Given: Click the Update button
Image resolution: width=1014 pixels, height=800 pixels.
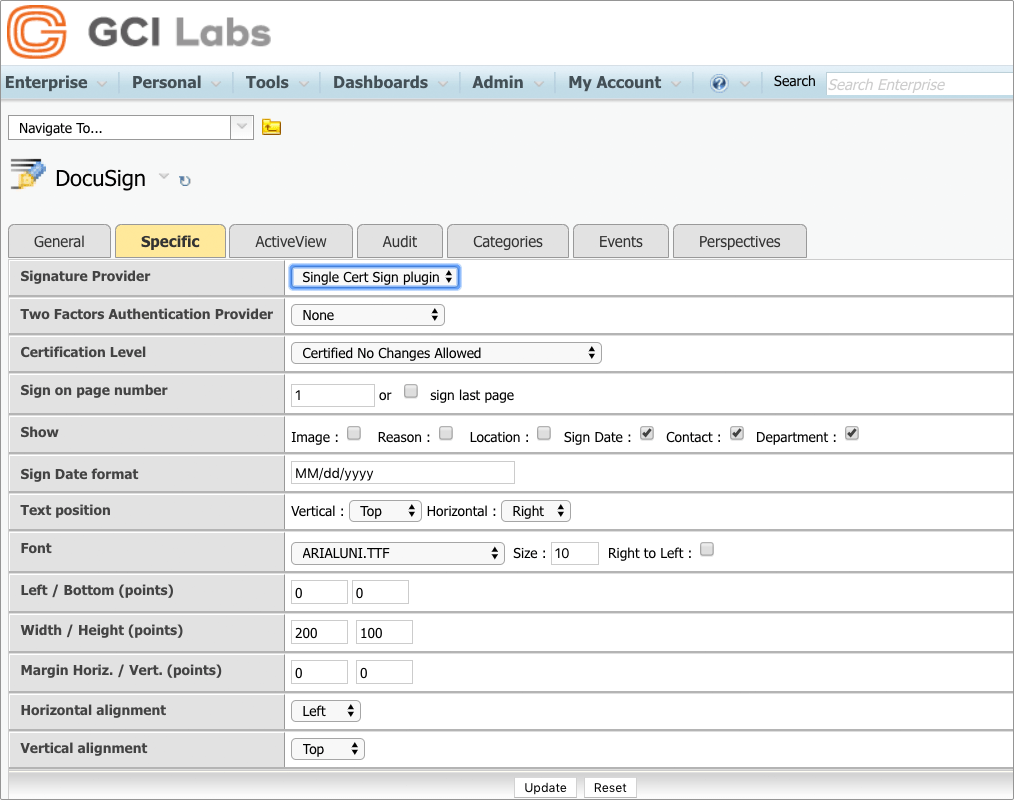Looking at the screenshot, I should click(x=545, y=787).
